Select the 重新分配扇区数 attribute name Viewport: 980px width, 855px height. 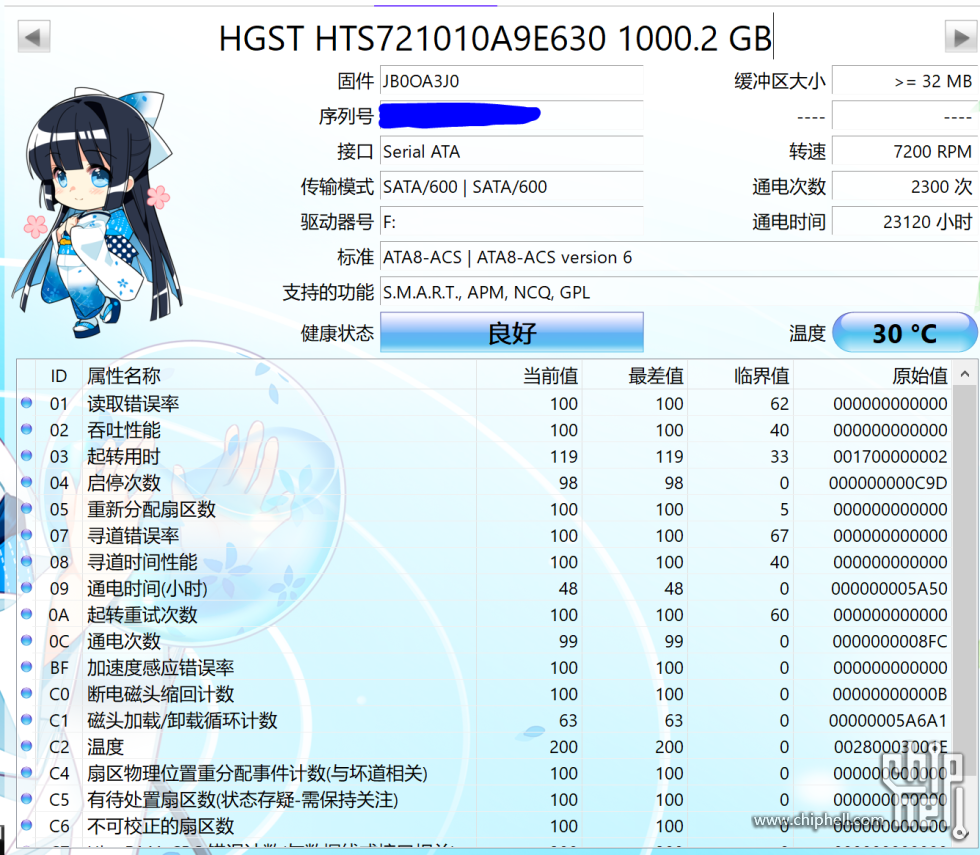pyautogui.click(x=151, y=509)
